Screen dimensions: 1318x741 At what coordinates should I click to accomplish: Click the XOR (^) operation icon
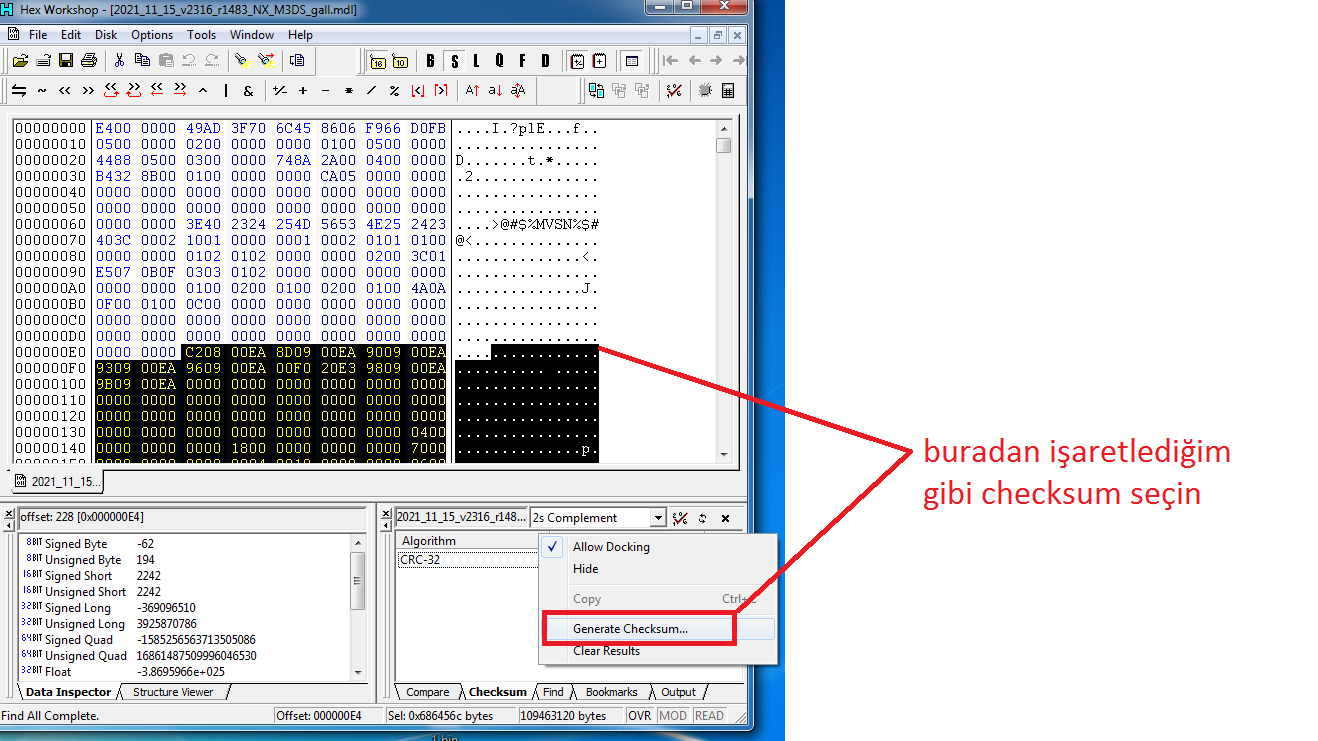pyautogui.click(x=203, y=90)
